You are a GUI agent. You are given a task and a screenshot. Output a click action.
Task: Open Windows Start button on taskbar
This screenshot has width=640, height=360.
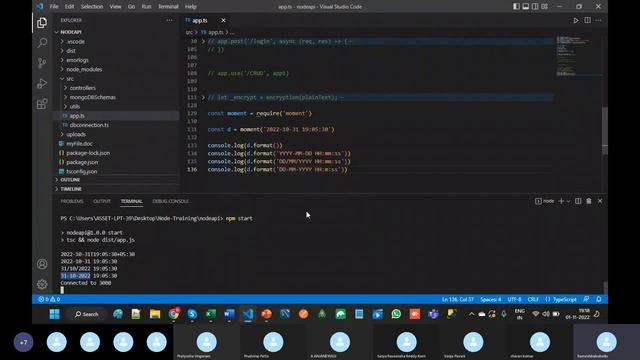click(54, 314)
